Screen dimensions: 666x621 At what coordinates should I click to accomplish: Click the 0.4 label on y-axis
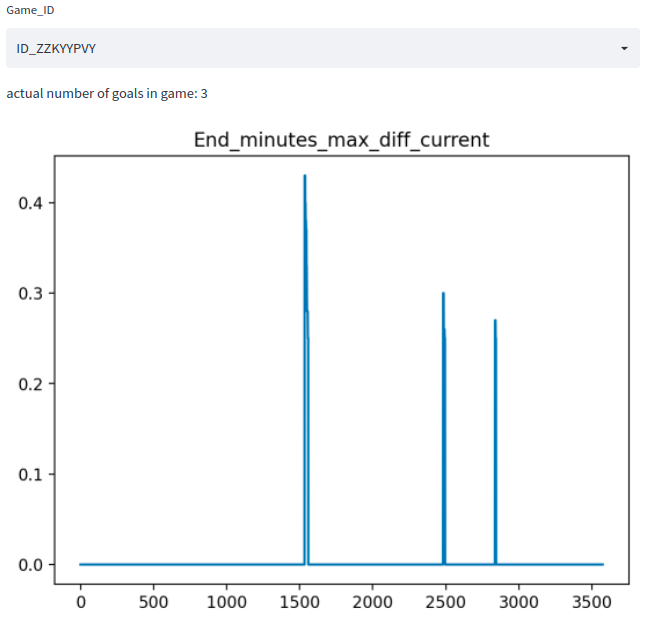tap(32, 203)
